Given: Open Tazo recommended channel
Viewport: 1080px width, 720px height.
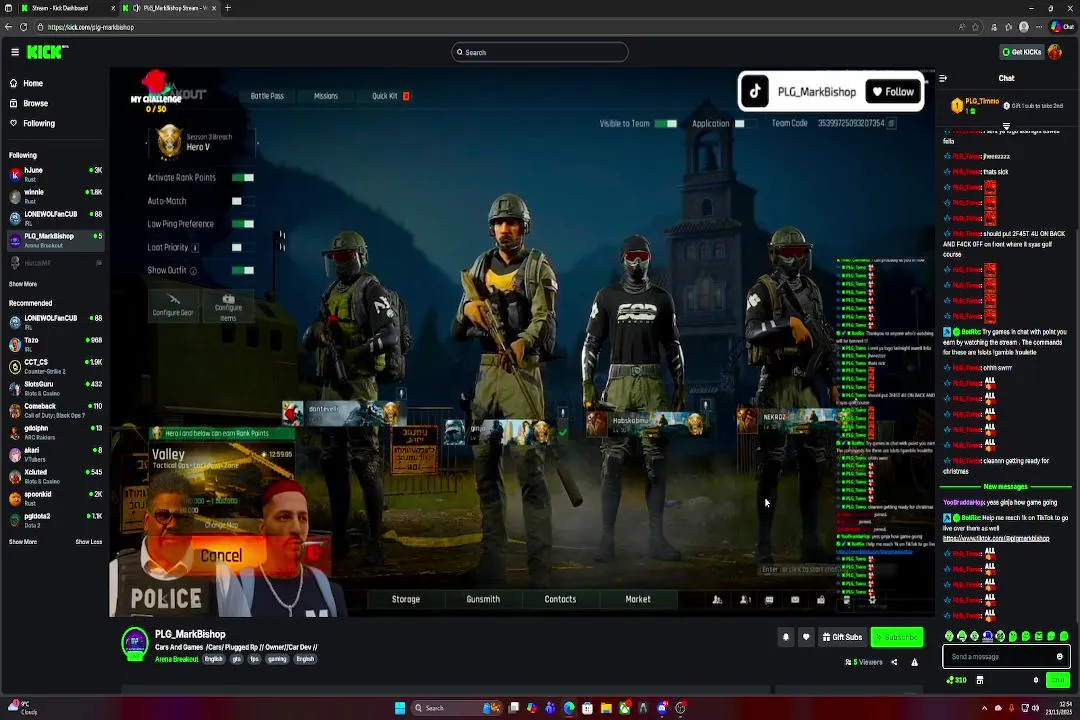Looking at the screenshot, I should [55, 344].
